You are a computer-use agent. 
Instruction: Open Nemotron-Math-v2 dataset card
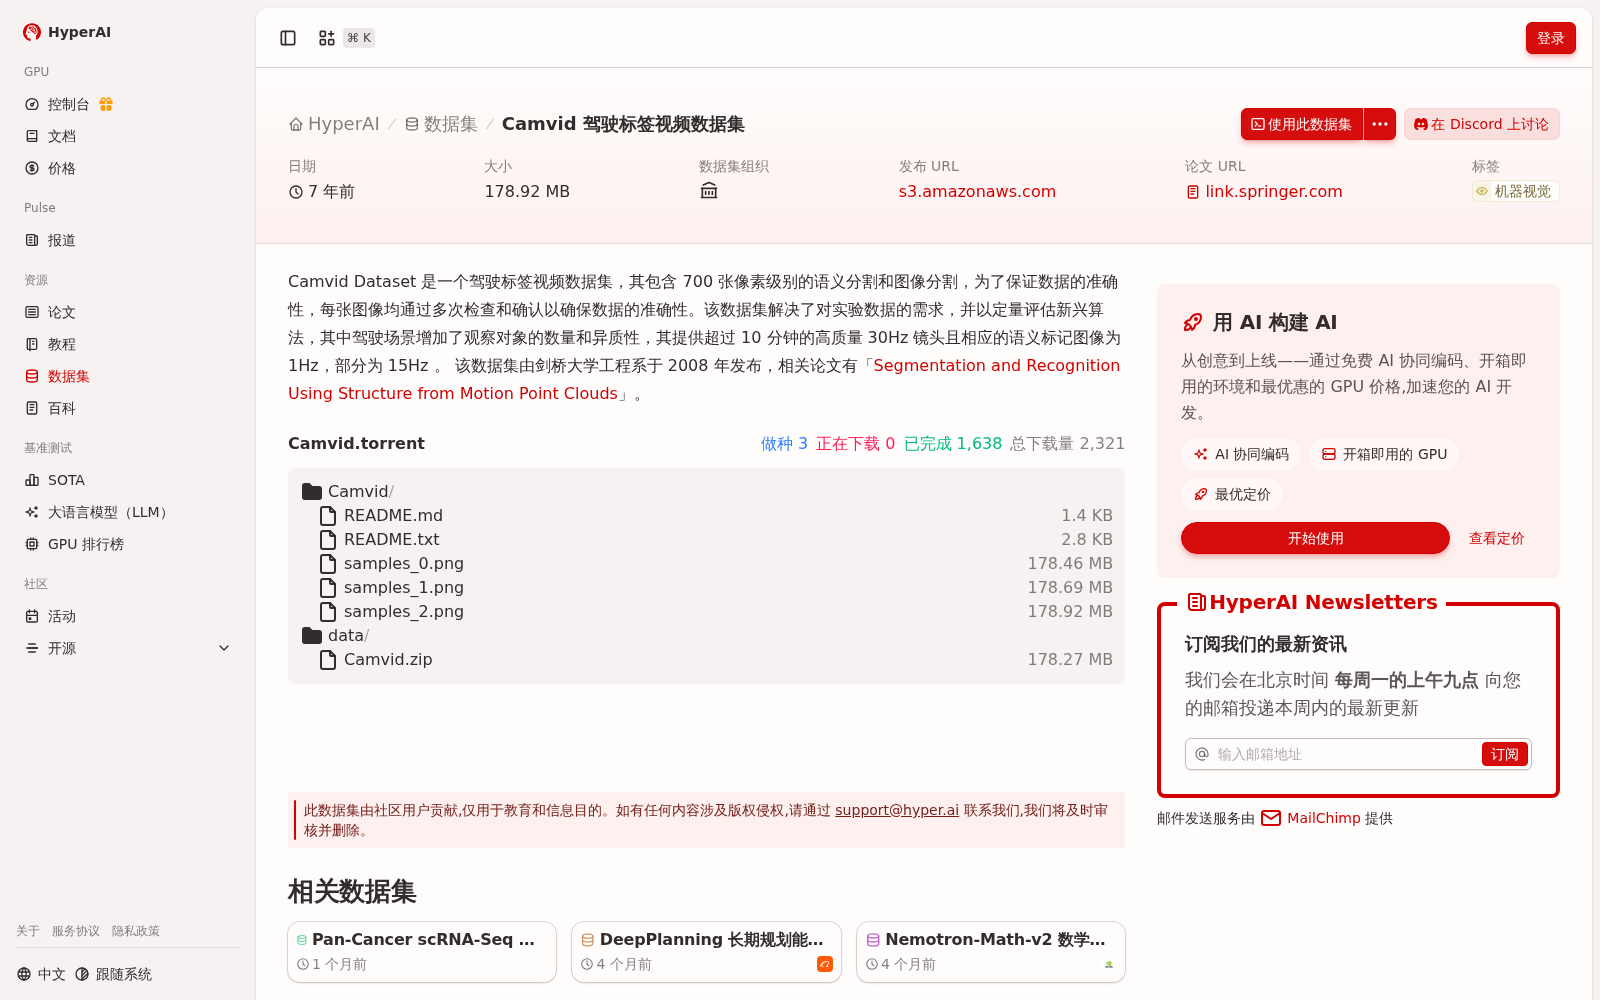click(991, 952)
